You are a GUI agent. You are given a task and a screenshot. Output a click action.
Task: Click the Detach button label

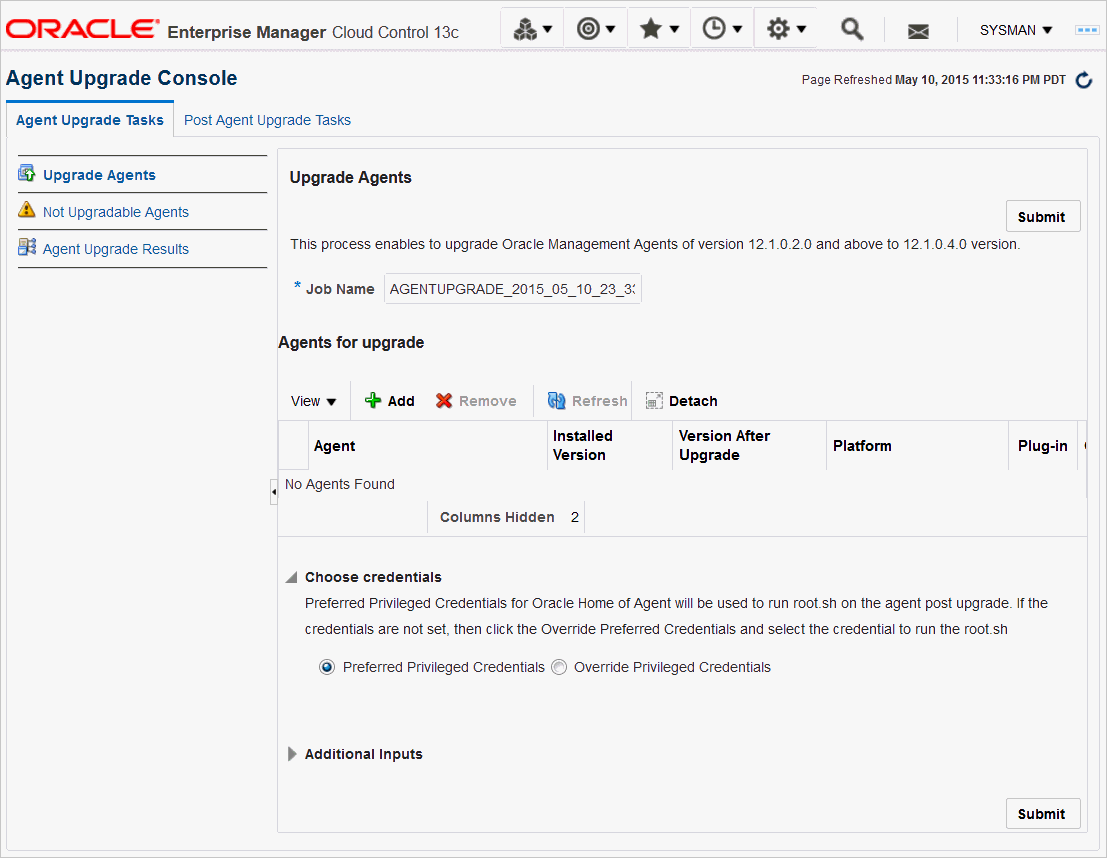coord(693,401)
